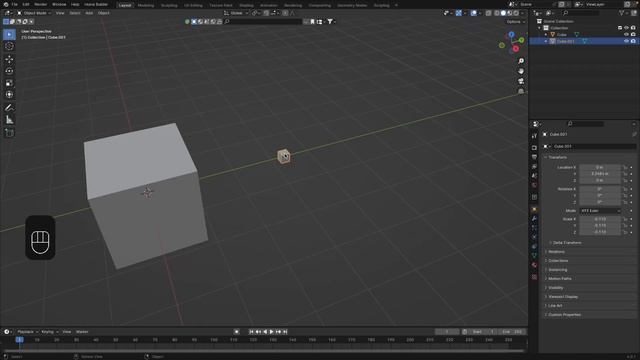Open the World properties tab
The height and width of the screenshot is (360, 640).
point(534,185)
